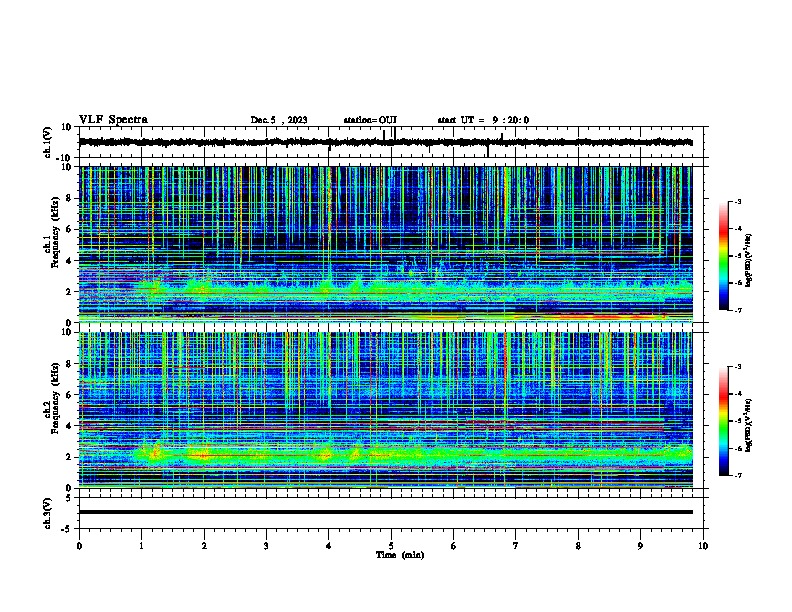Click the "10" time axis tick label
Image resolution: width=792 pixels, height=612 pixels.
coord(703,546)
